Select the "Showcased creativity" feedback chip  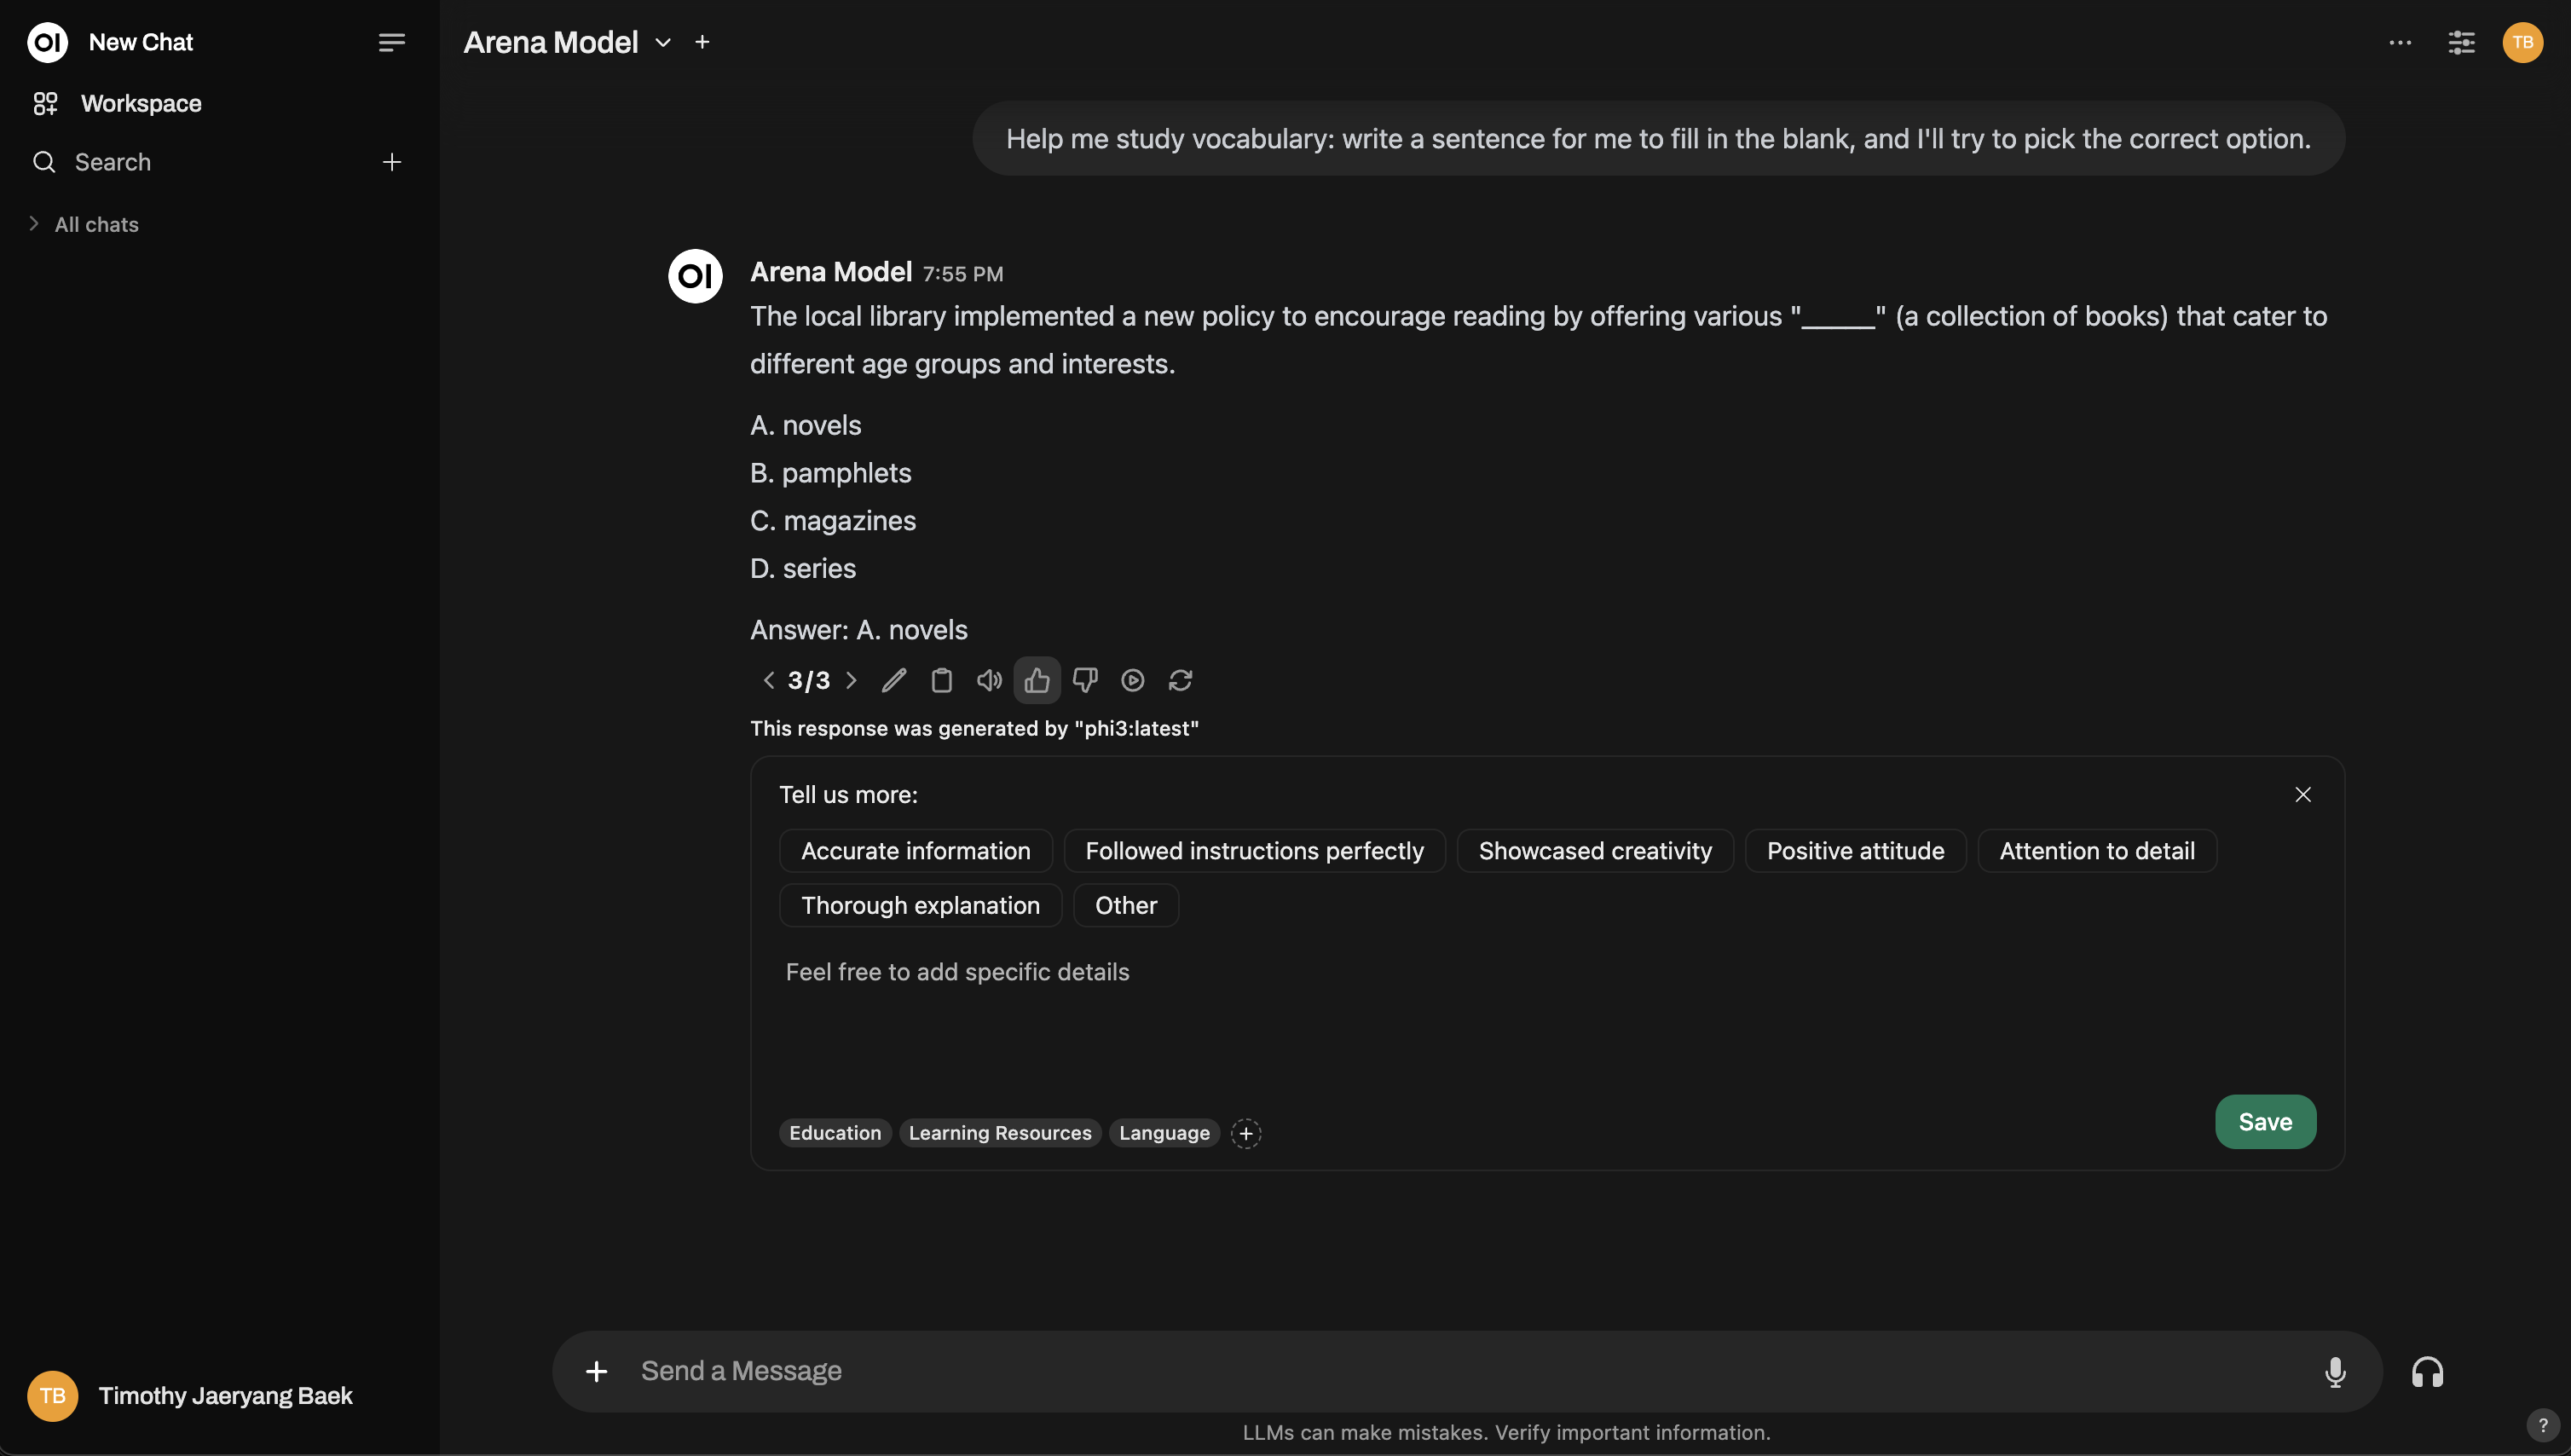[1594, 851]
